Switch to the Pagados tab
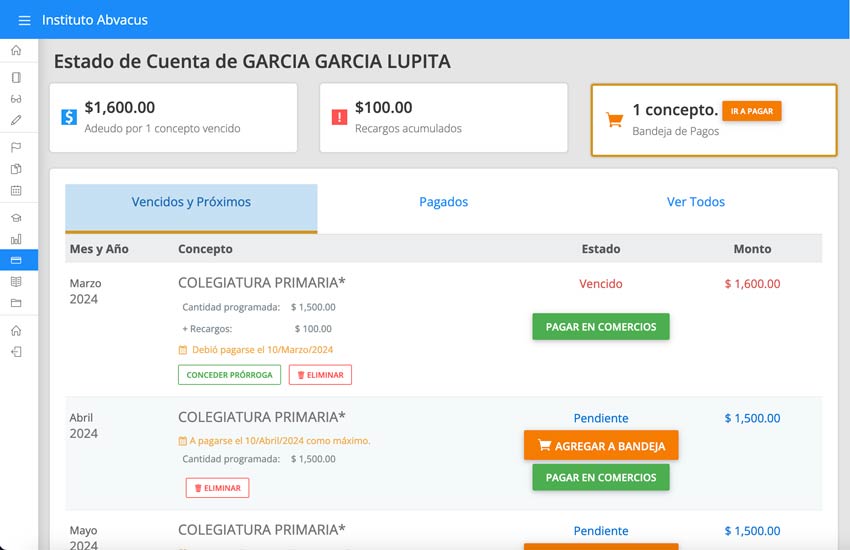 tap(443, 202)
